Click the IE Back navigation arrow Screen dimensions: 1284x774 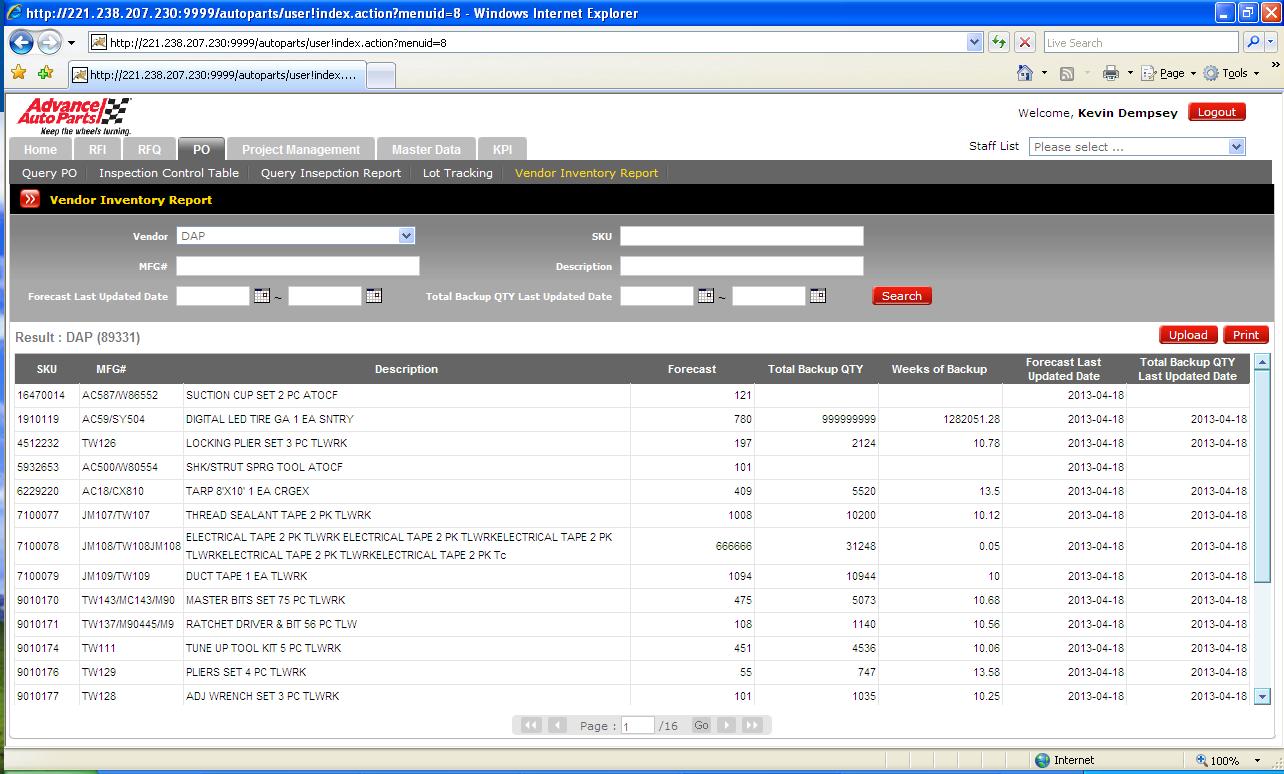(22, 43)
